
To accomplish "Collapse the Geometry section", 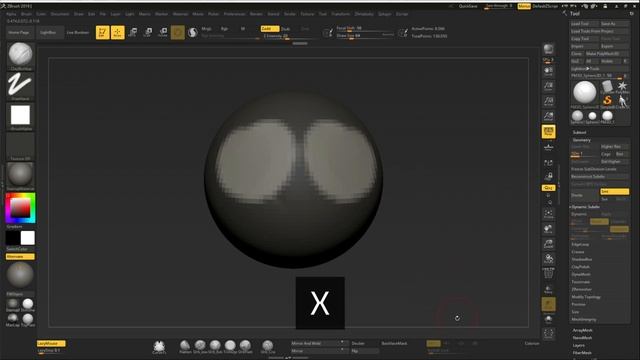I will (582, 140).
